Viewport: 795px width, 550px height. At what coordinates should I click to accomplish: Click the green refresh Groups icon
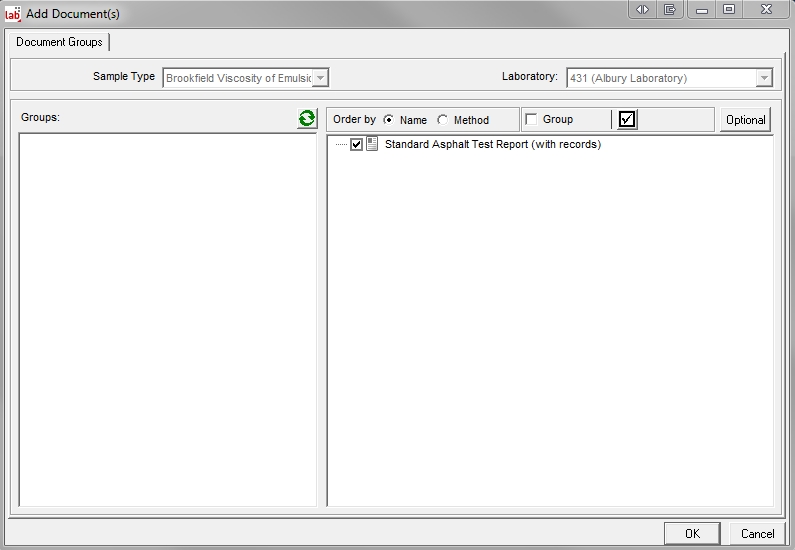click(x=306, y=119)
